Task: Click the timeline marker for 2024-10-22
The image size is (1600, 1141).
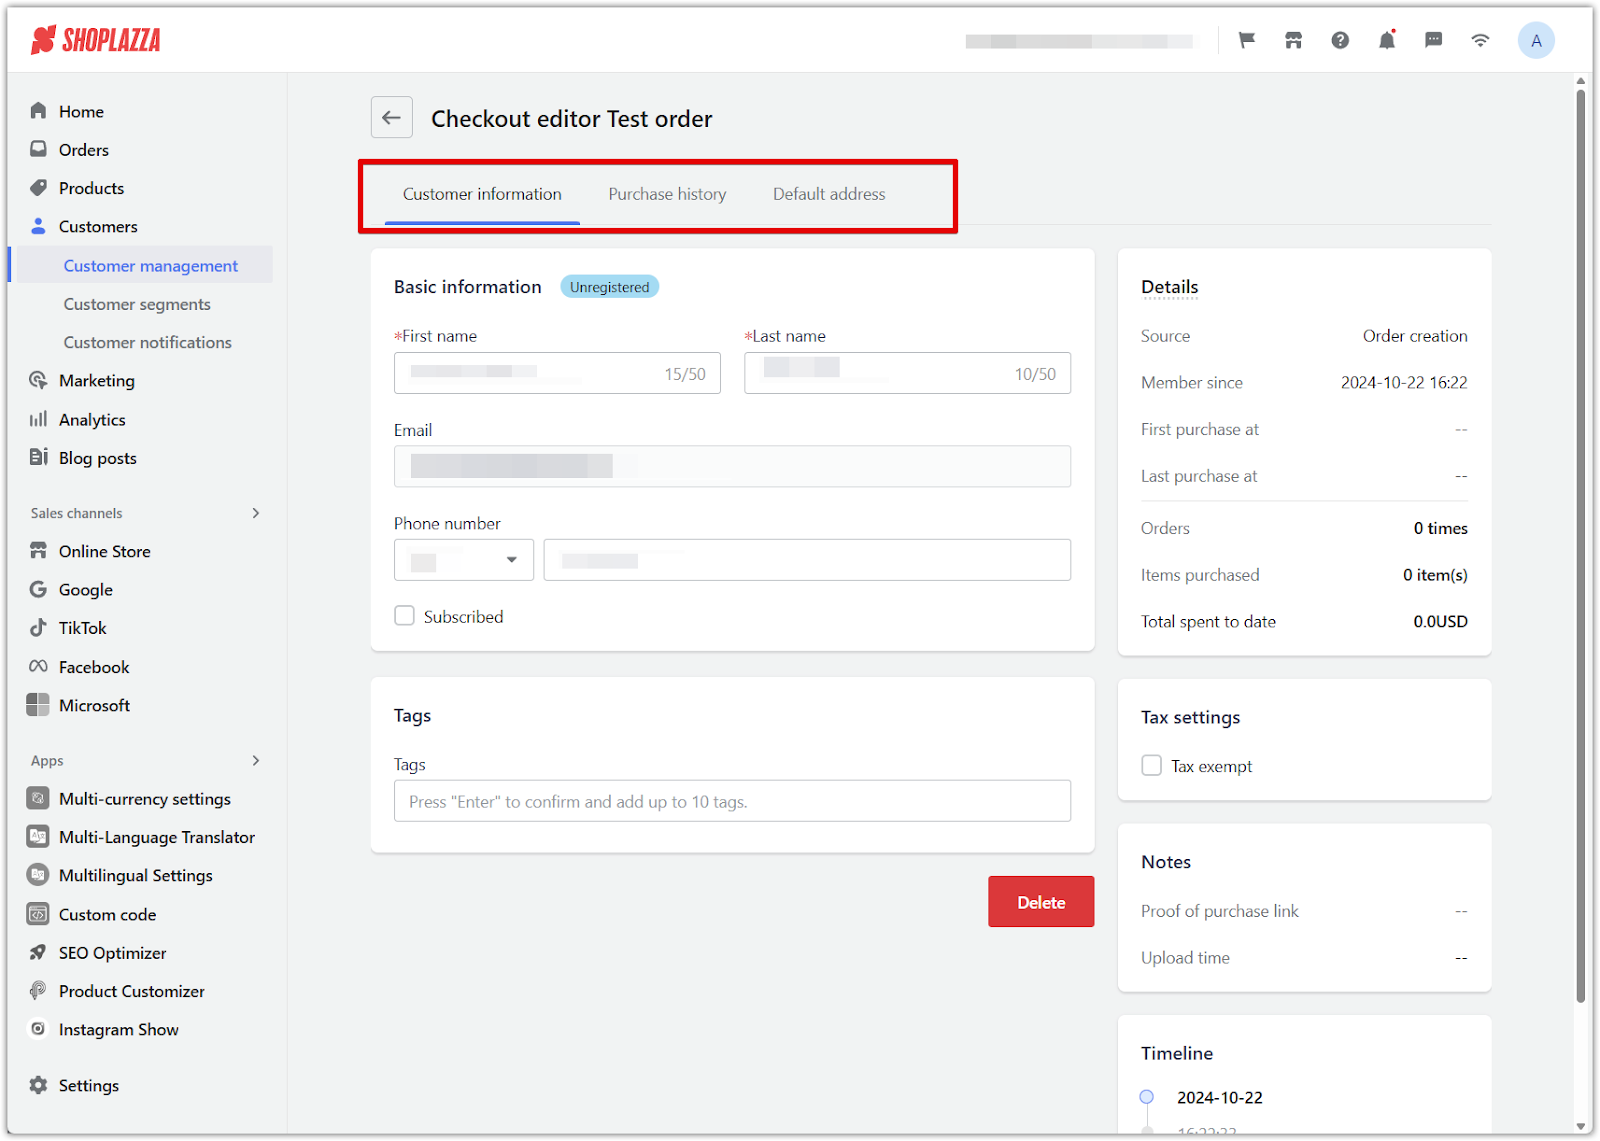Action: tap(1147, 1097)
